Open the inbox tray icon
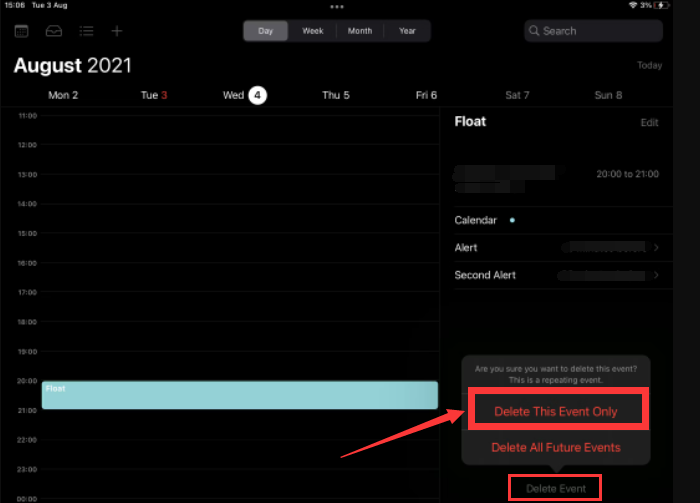The height and width of the screenshot is (503, 700). coord(54,31)
